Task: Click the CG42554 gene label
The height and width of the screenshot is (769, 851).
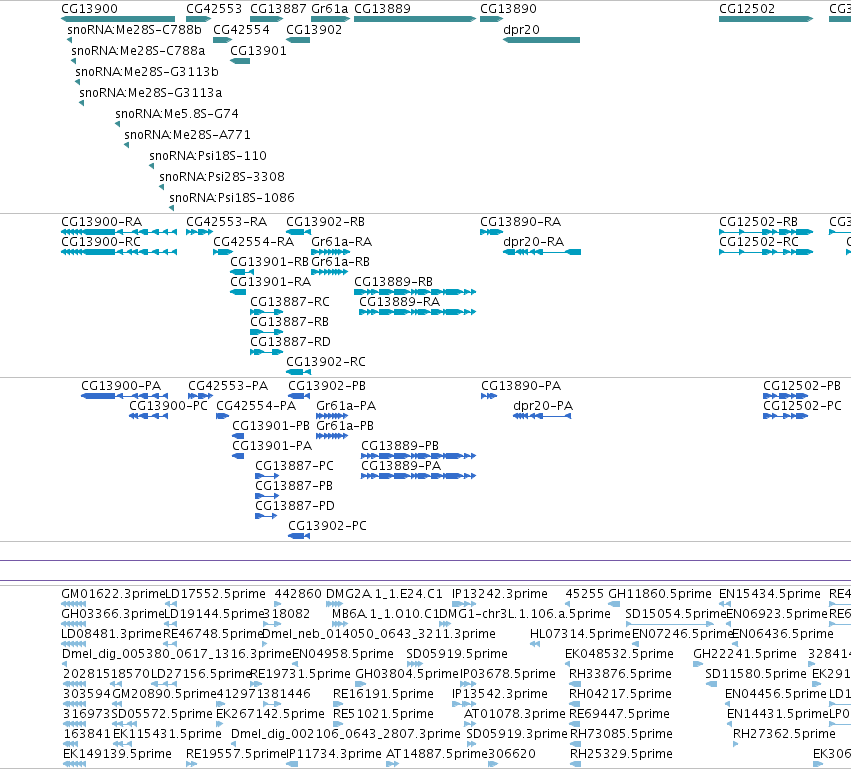Action: click(241, 30)
